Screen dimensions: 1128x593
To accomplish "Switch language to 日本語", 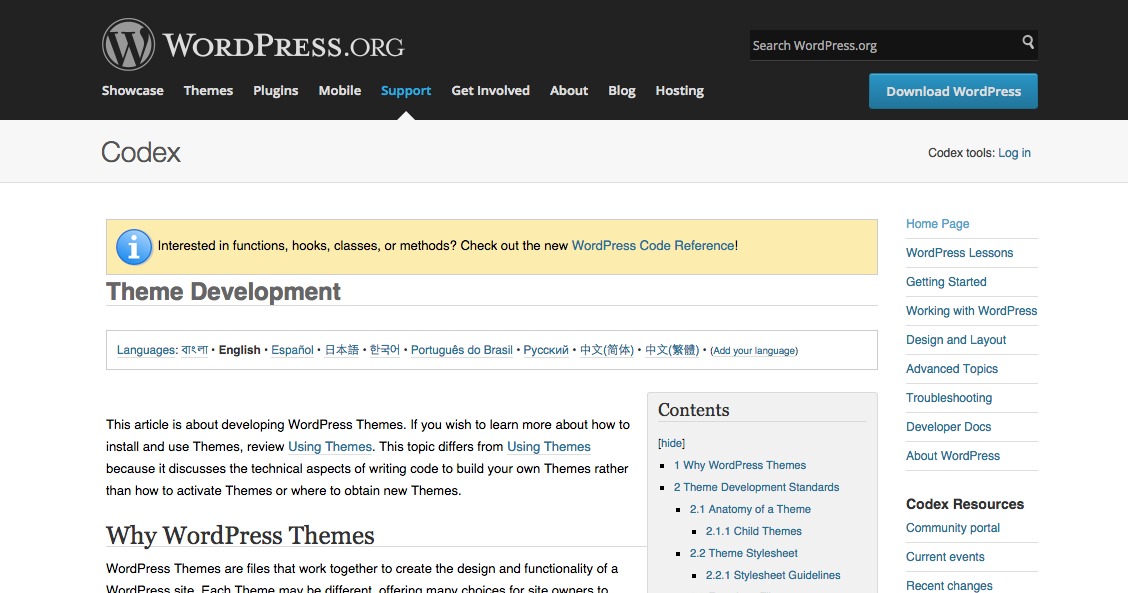I will (x=342, y=350).
